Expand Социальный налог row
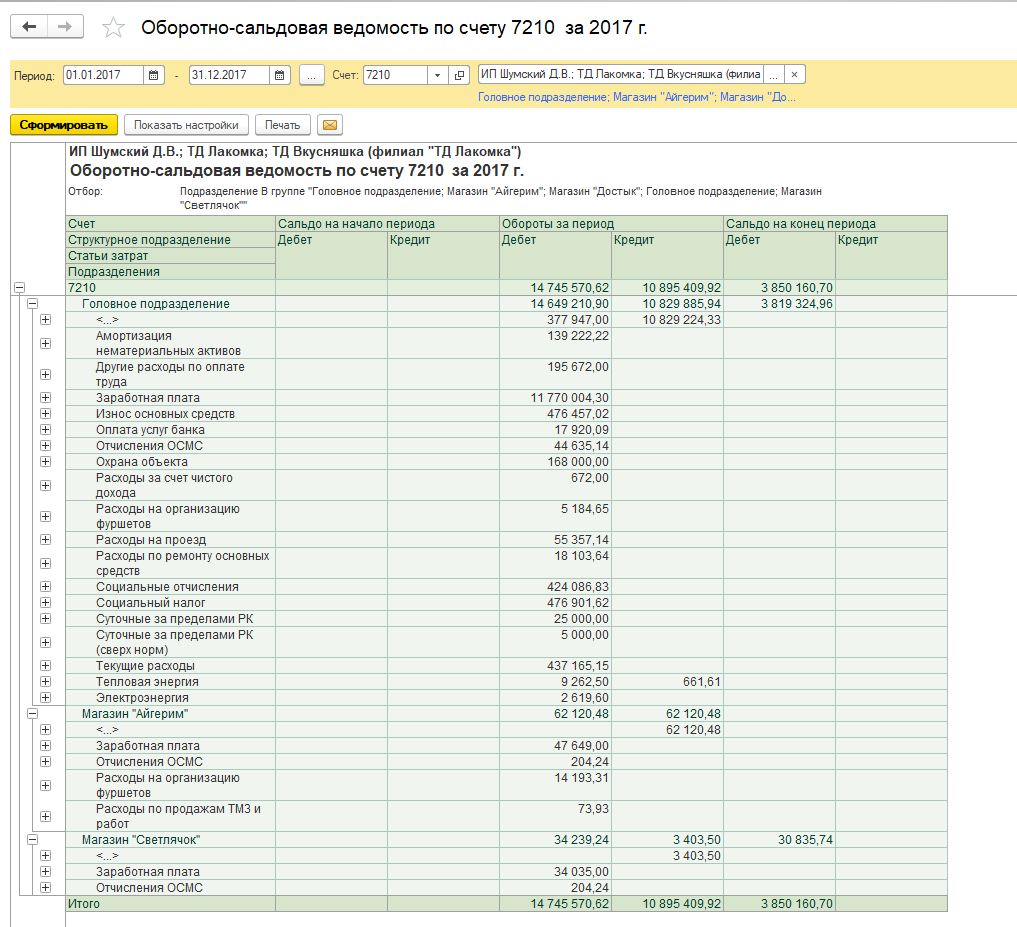Screen dimensions: 1017x927 45,603
